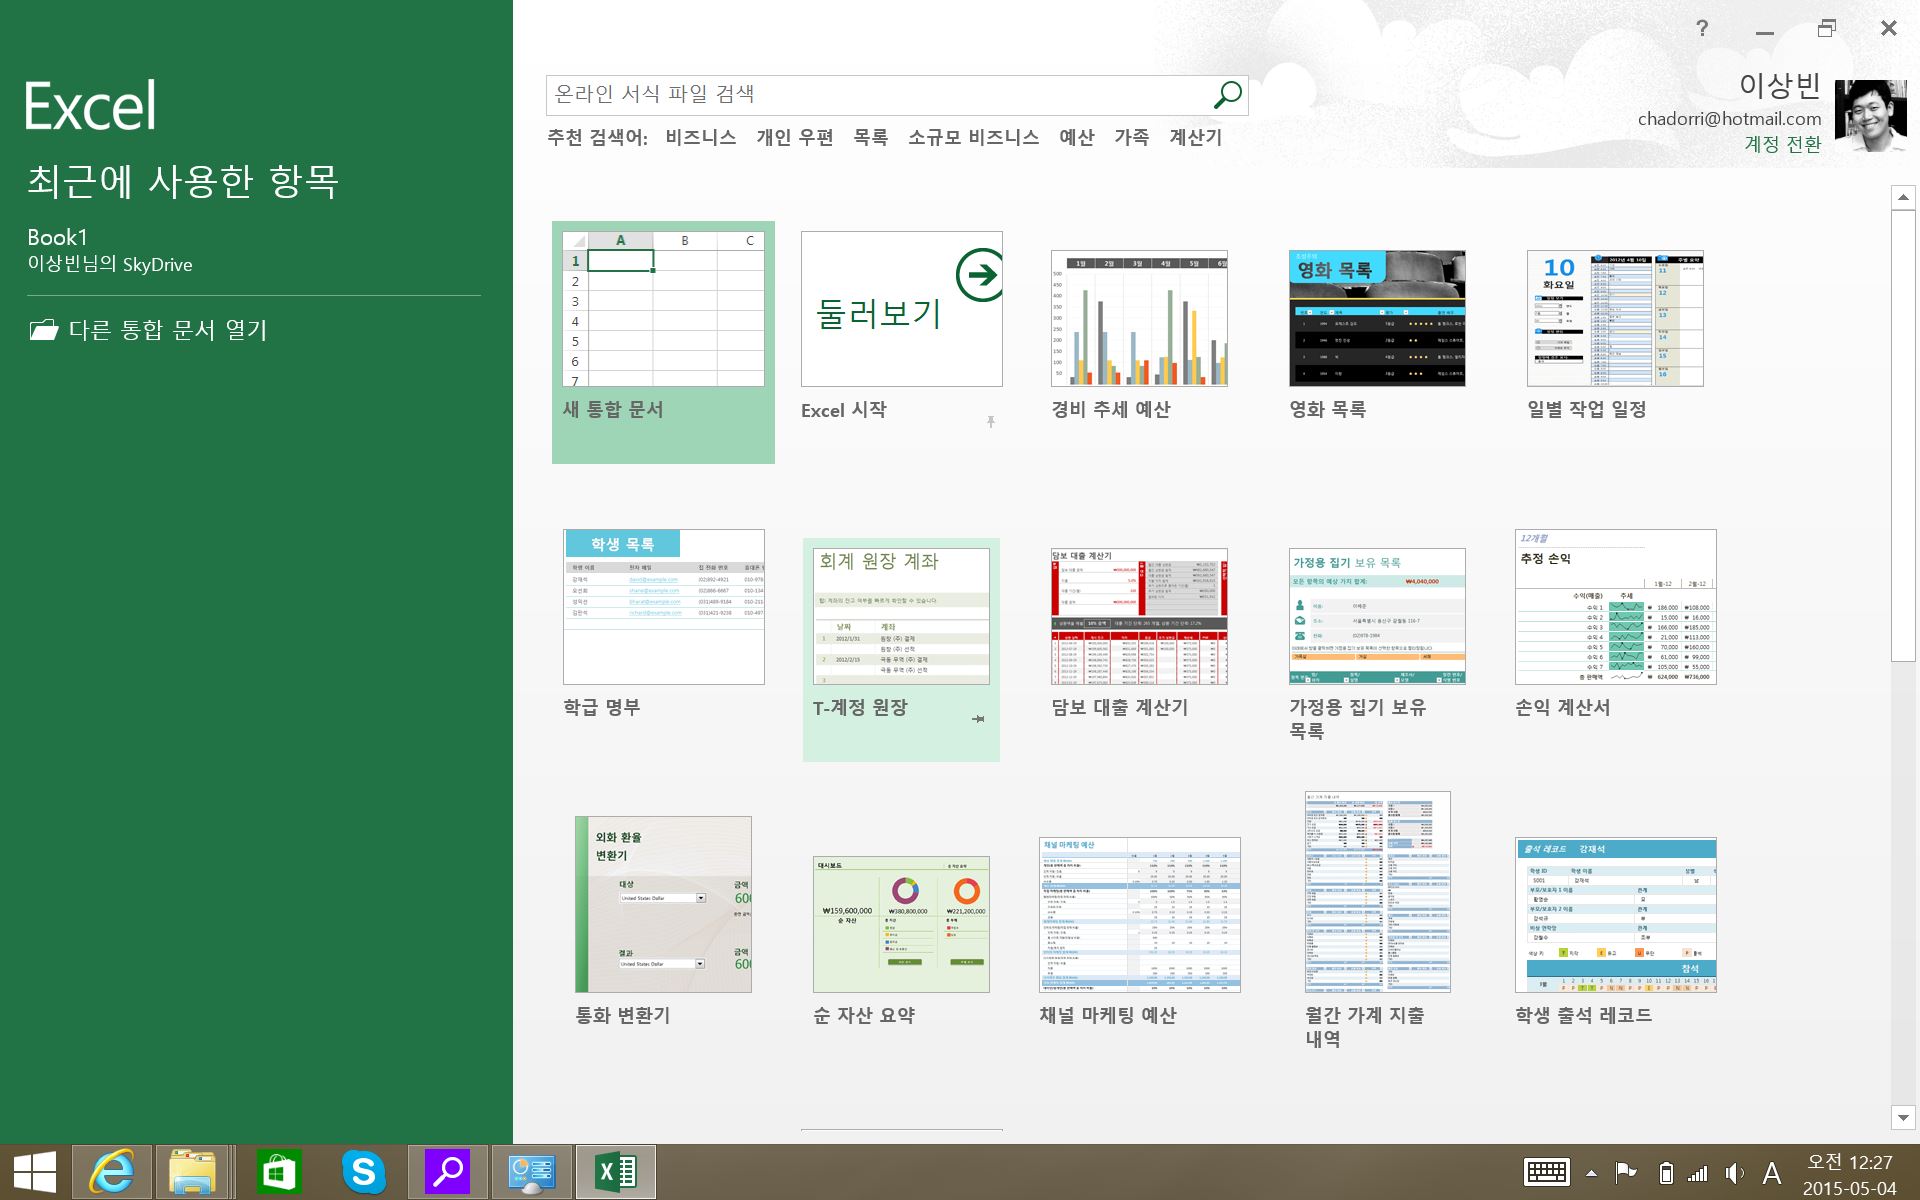Select the 새 통합 문서 blank workbook
This screenshot has height=1200, width=1920.
(663, 342)
